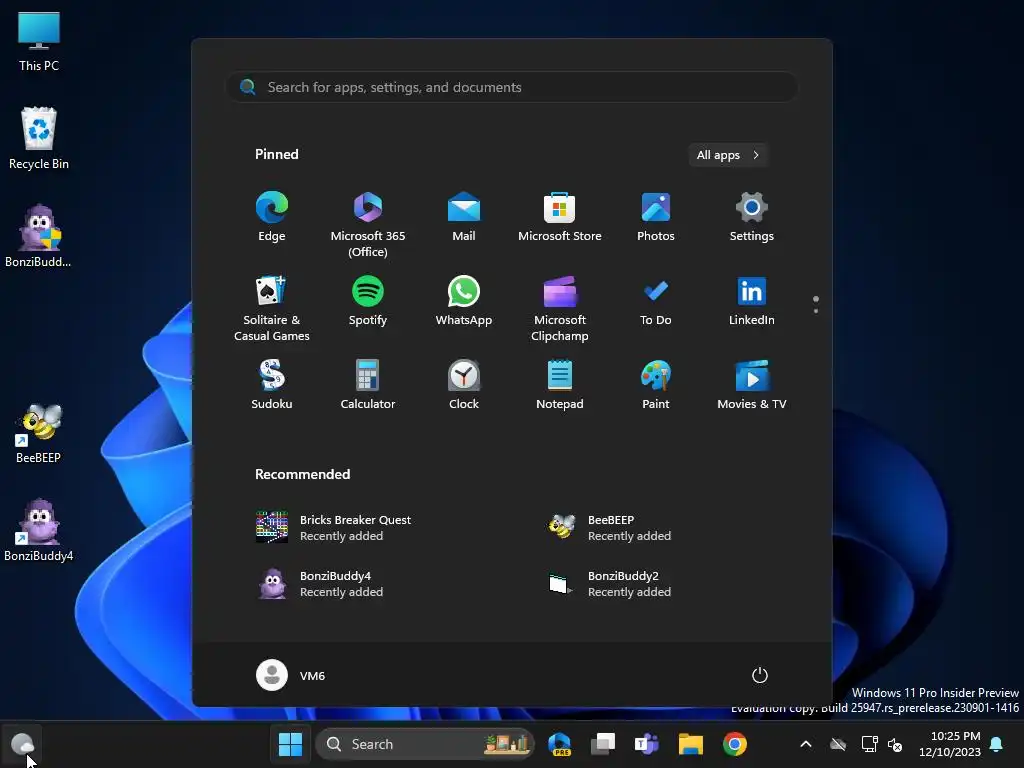Launch Microsoft Clipchamp
This screenshot has width=1024, height=768.
(x=560, y=308)
